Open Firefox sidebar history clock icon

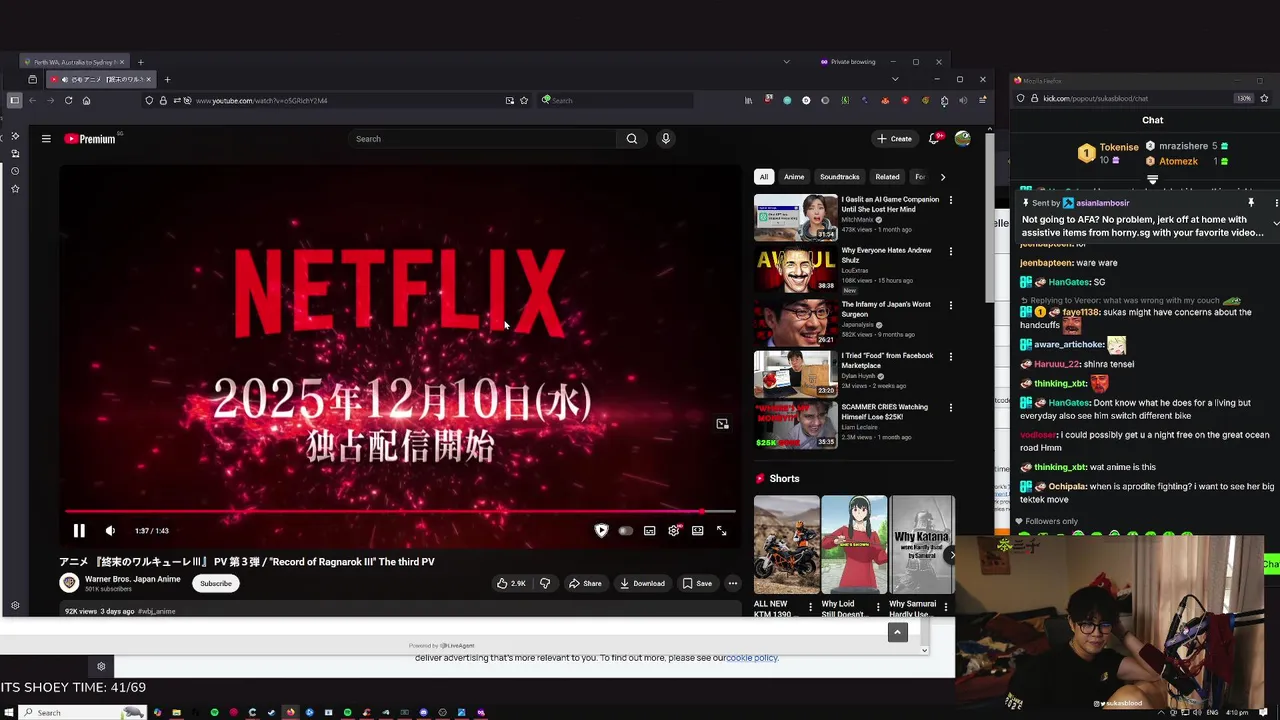[x=15, y=171]
